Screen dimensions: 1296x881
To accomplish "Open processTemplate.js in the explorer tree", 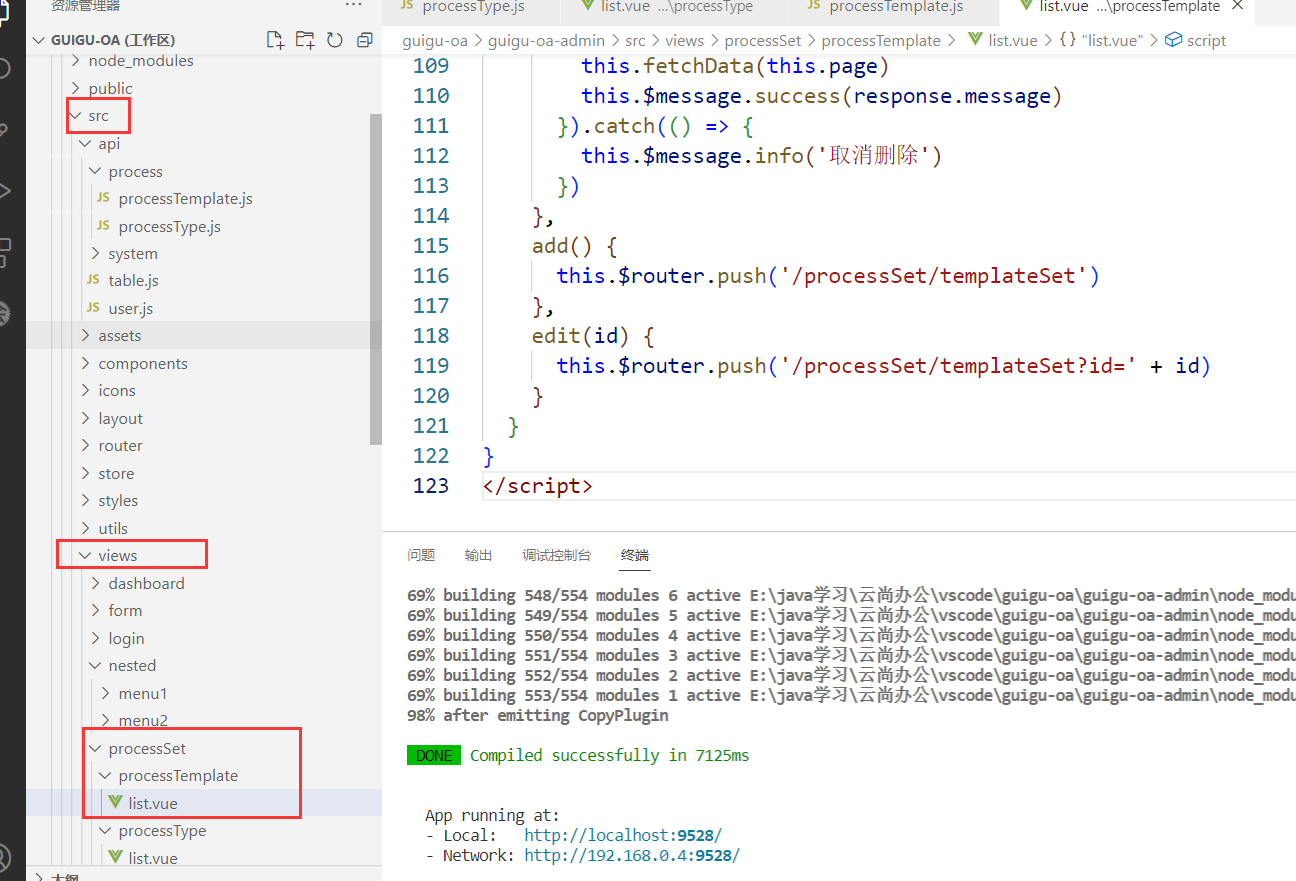I will click(x=185, y=198).
